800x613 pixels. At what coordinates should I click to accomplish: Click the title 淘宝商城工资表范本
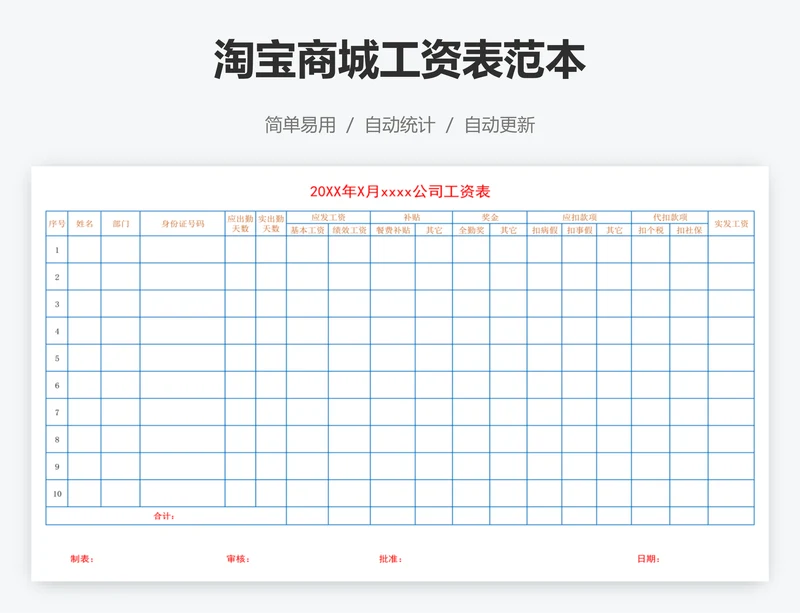[x=399, y=60]
